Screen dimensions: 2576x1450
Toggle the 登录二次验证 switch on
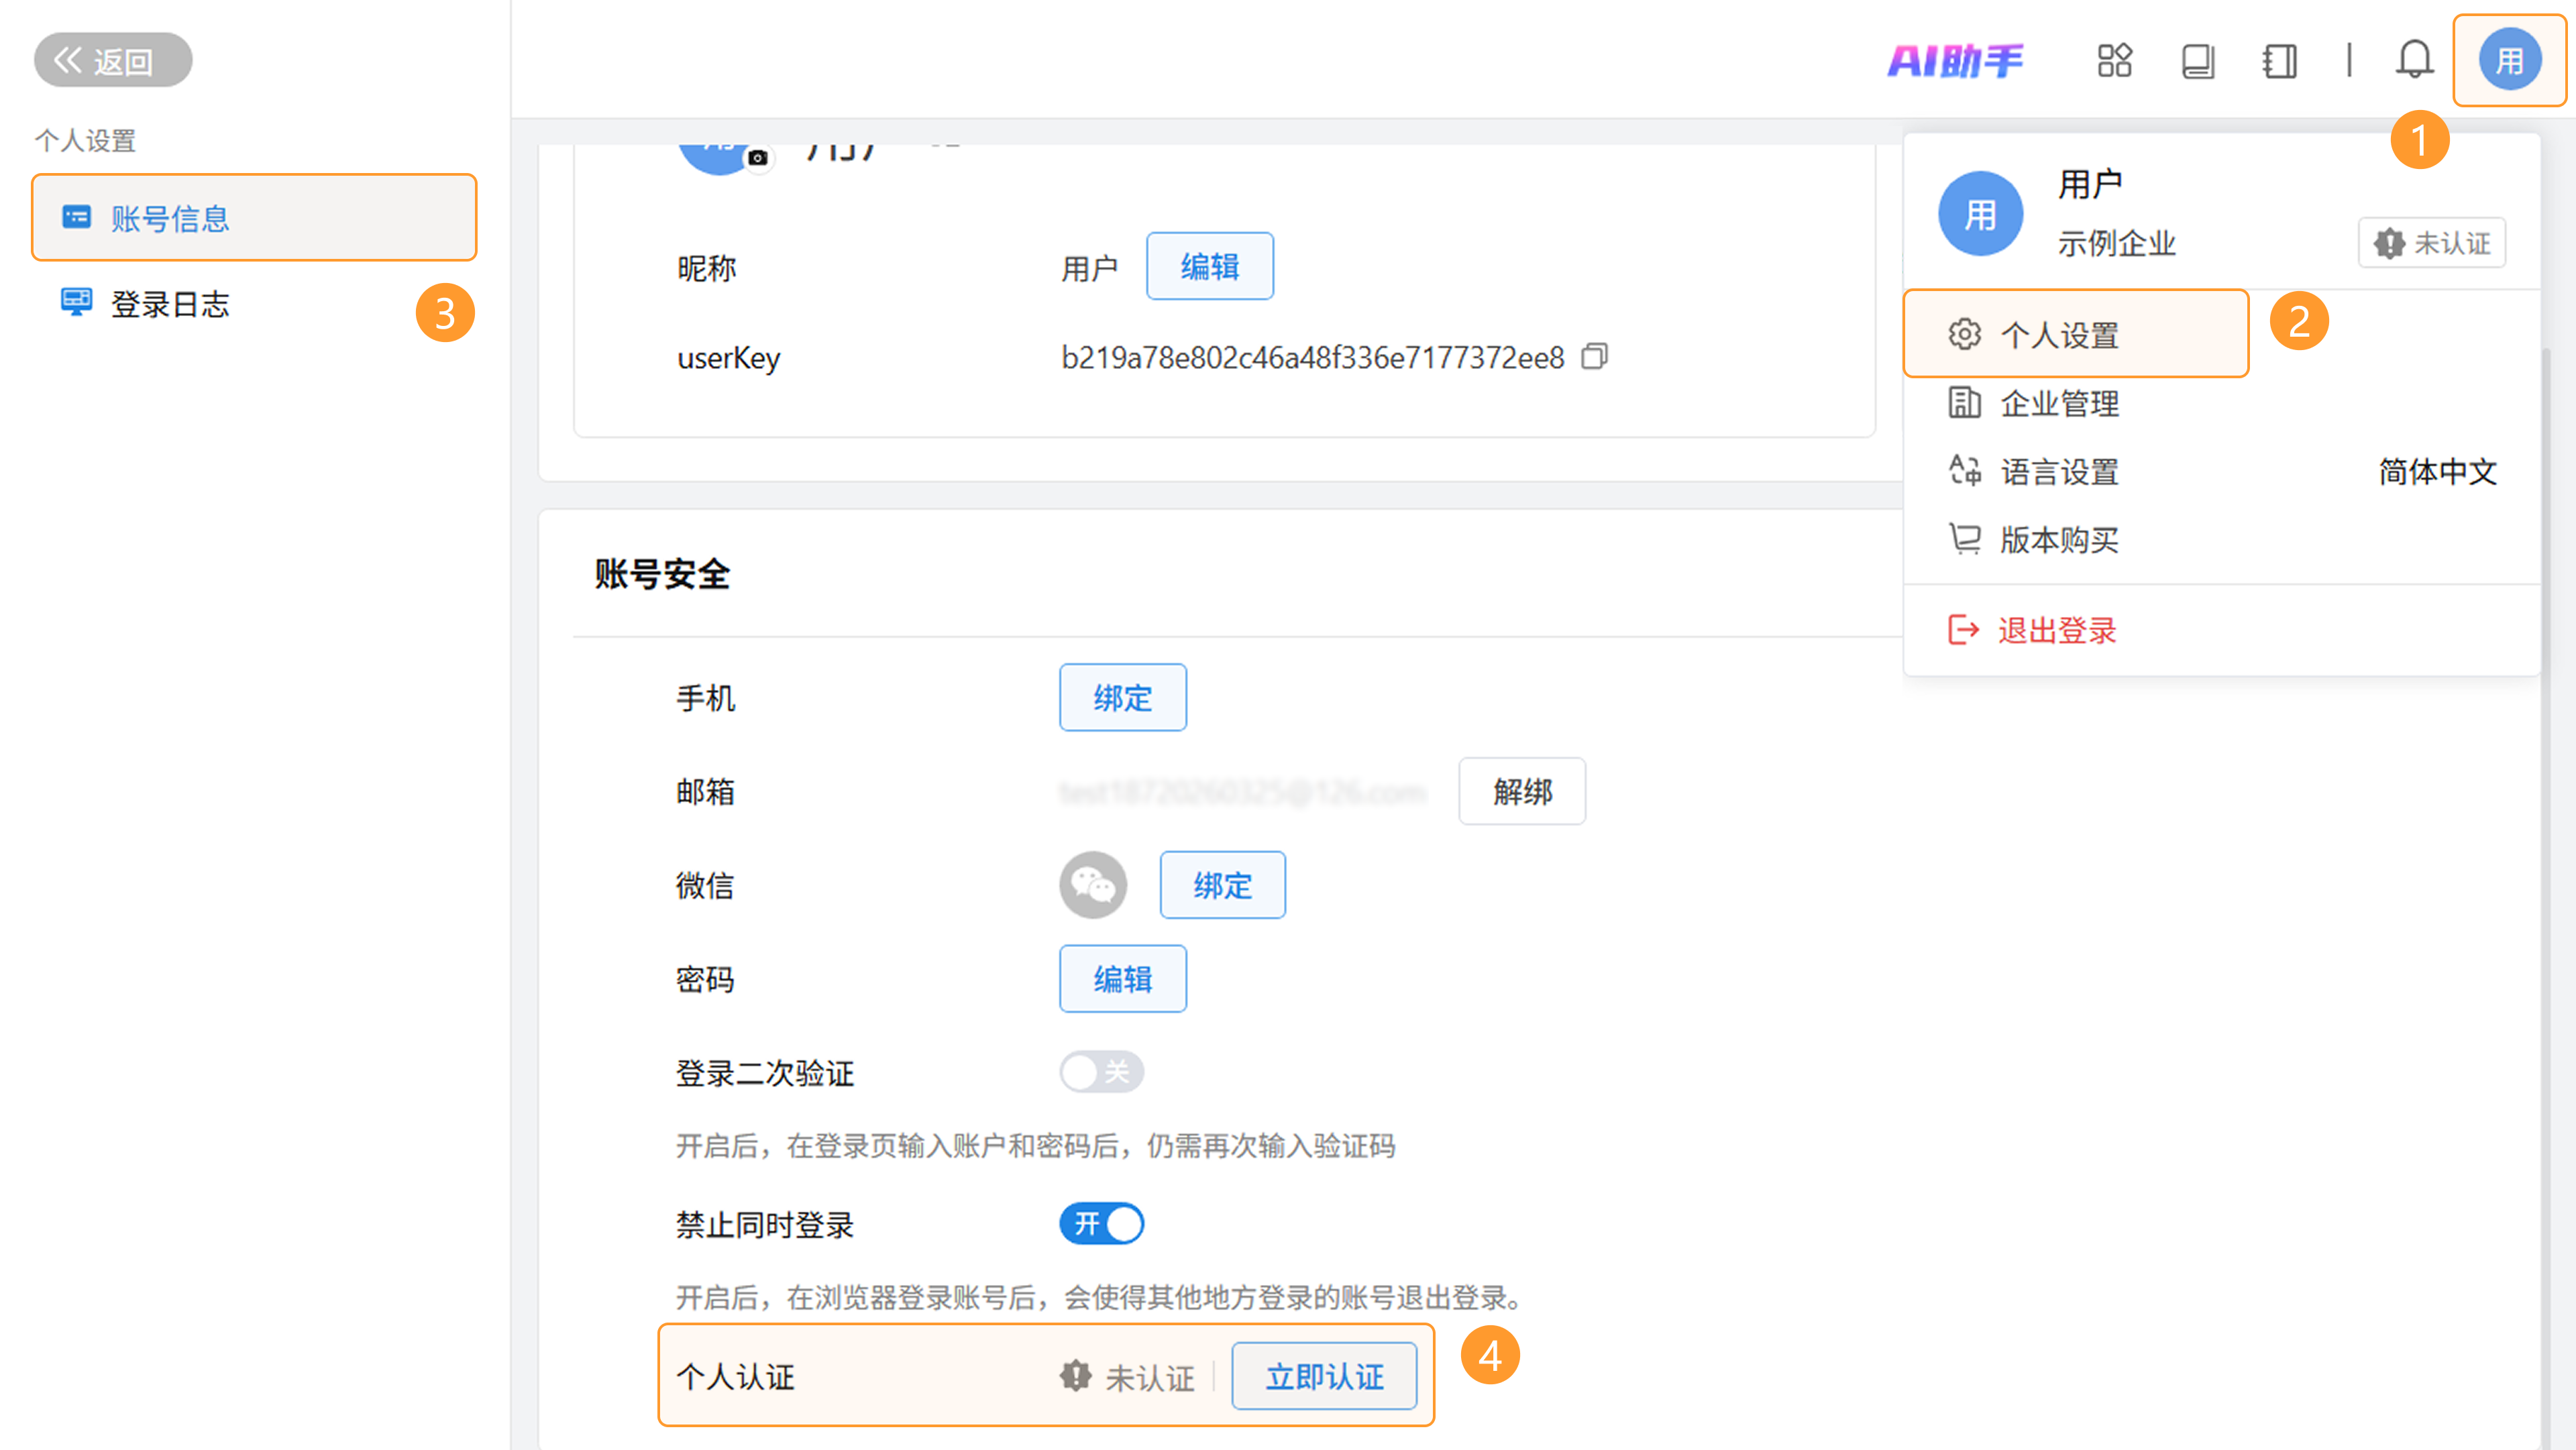[x=1101, y=1072]
